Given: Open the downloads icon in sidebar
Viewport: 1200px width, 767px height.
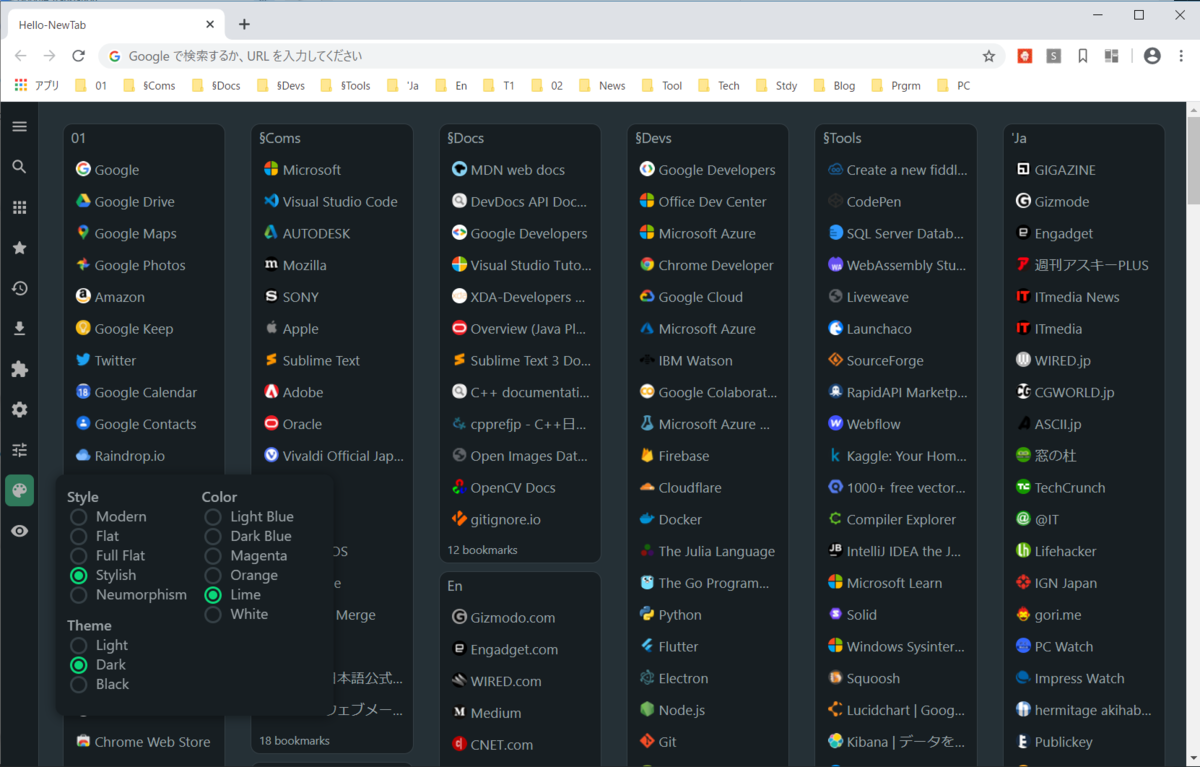Looking at the screenshot, I should tap(19, 329).
